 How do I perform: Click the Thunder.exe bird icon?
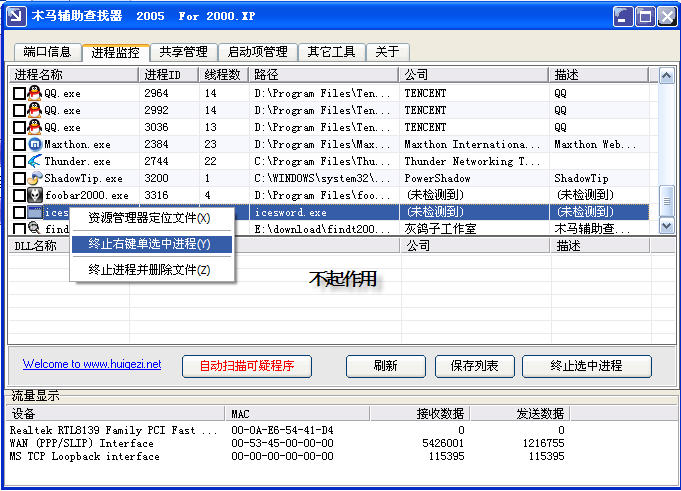point(35,161)
